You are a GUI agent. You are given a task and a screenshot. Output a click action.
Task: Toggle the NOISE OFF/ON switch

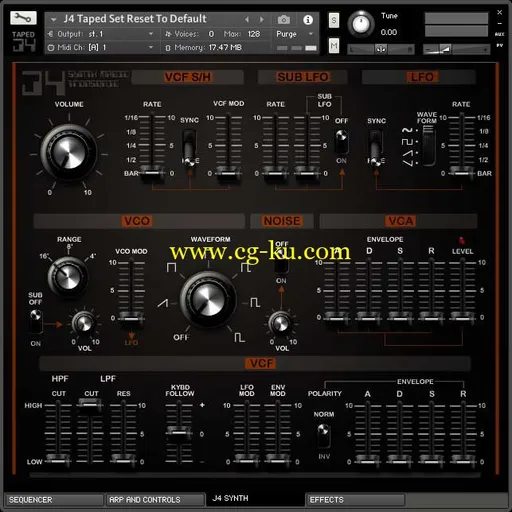[281, 261]
